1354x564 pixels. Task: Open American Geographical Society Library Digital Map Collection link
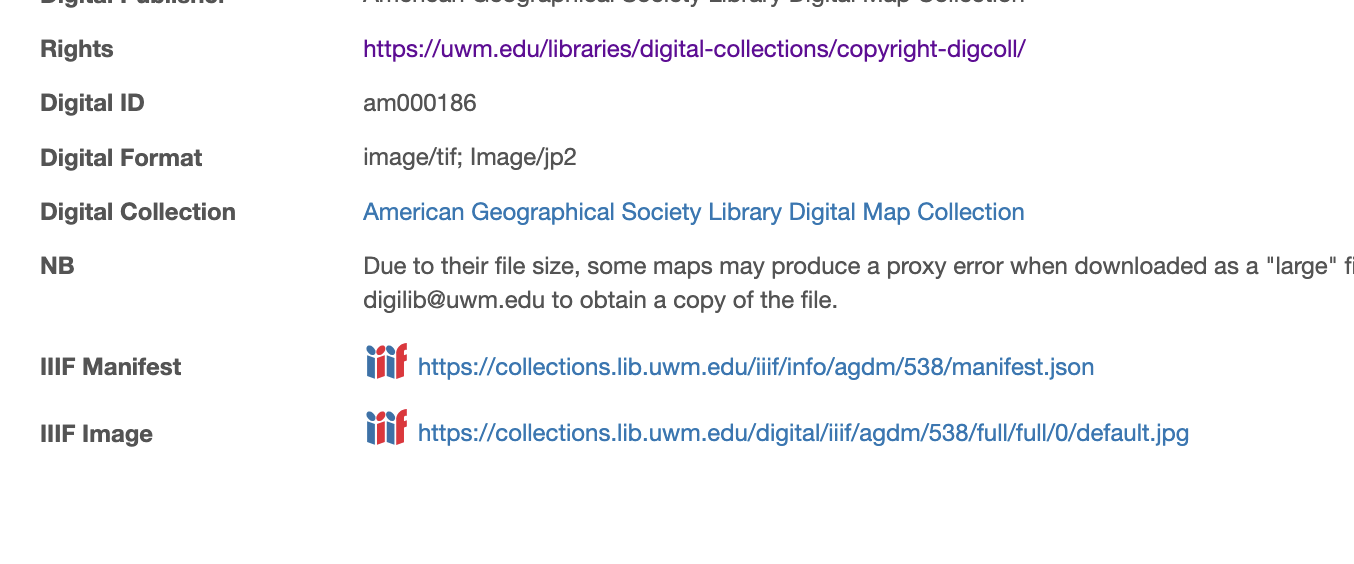pos(693,212)
